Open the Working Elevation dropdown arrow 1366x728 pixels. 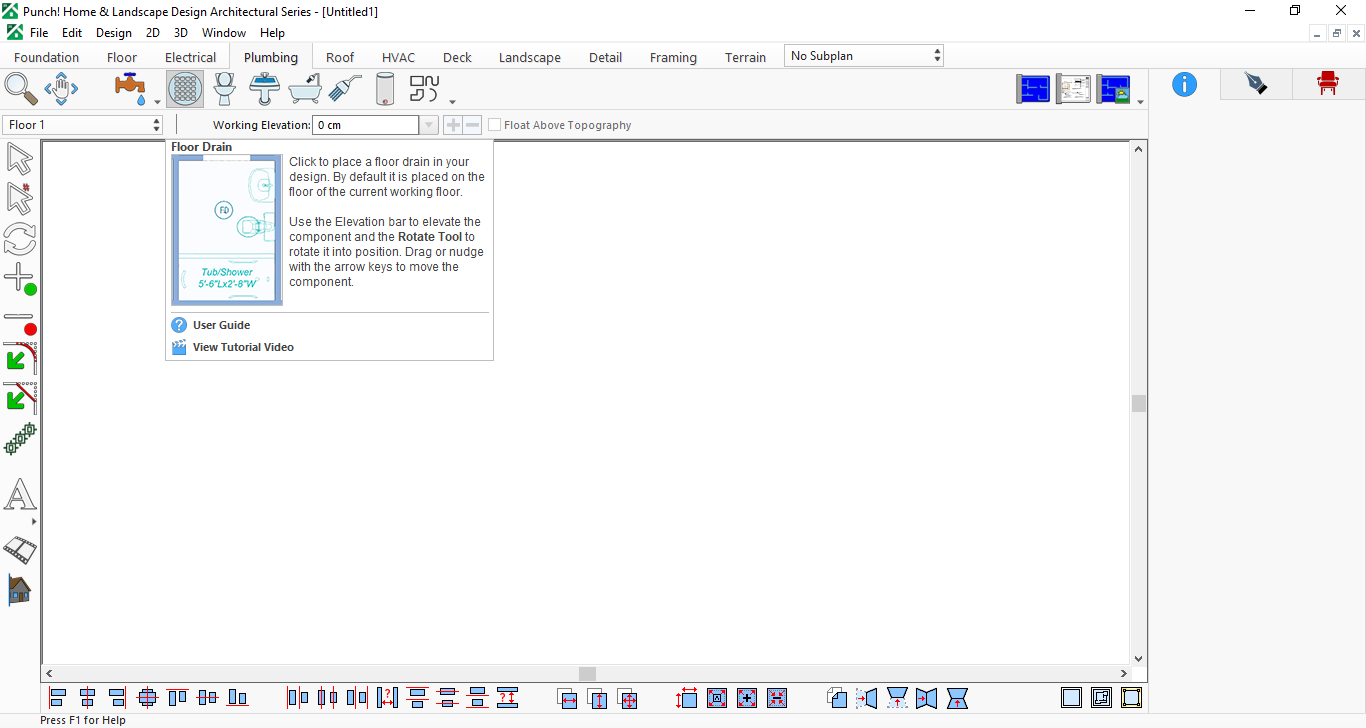[x=429, y=125]
